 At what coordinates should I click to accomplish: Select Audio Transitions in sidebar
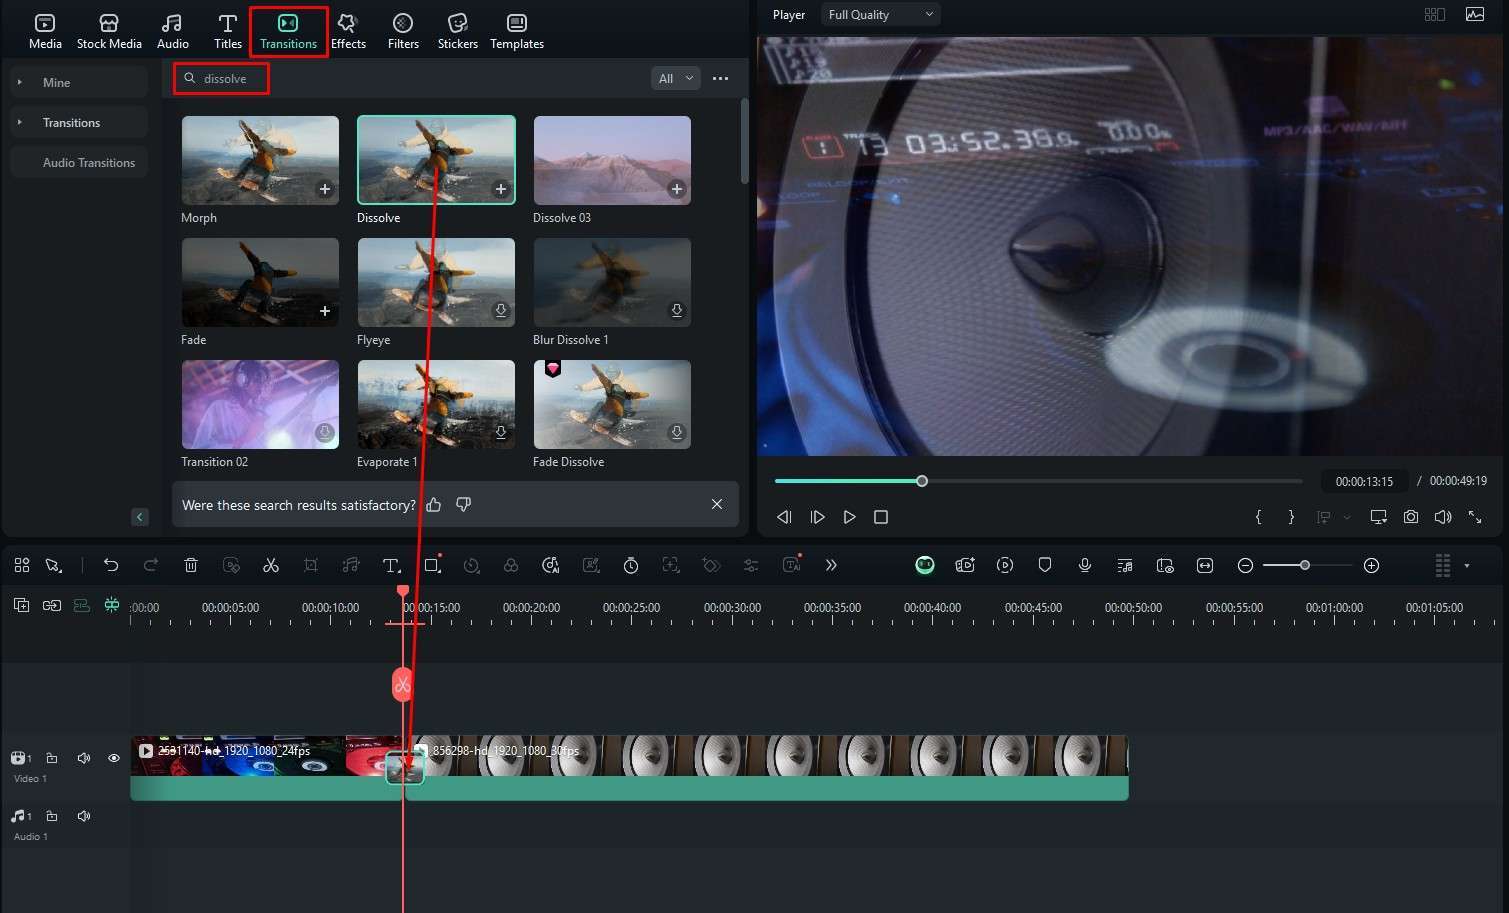[79, 162]
